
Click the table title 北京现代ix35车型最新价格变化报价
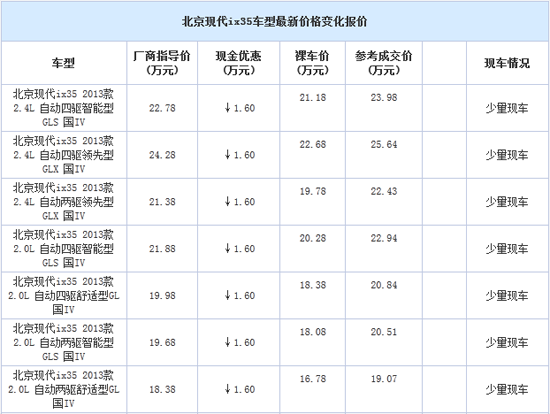point(274,22)
